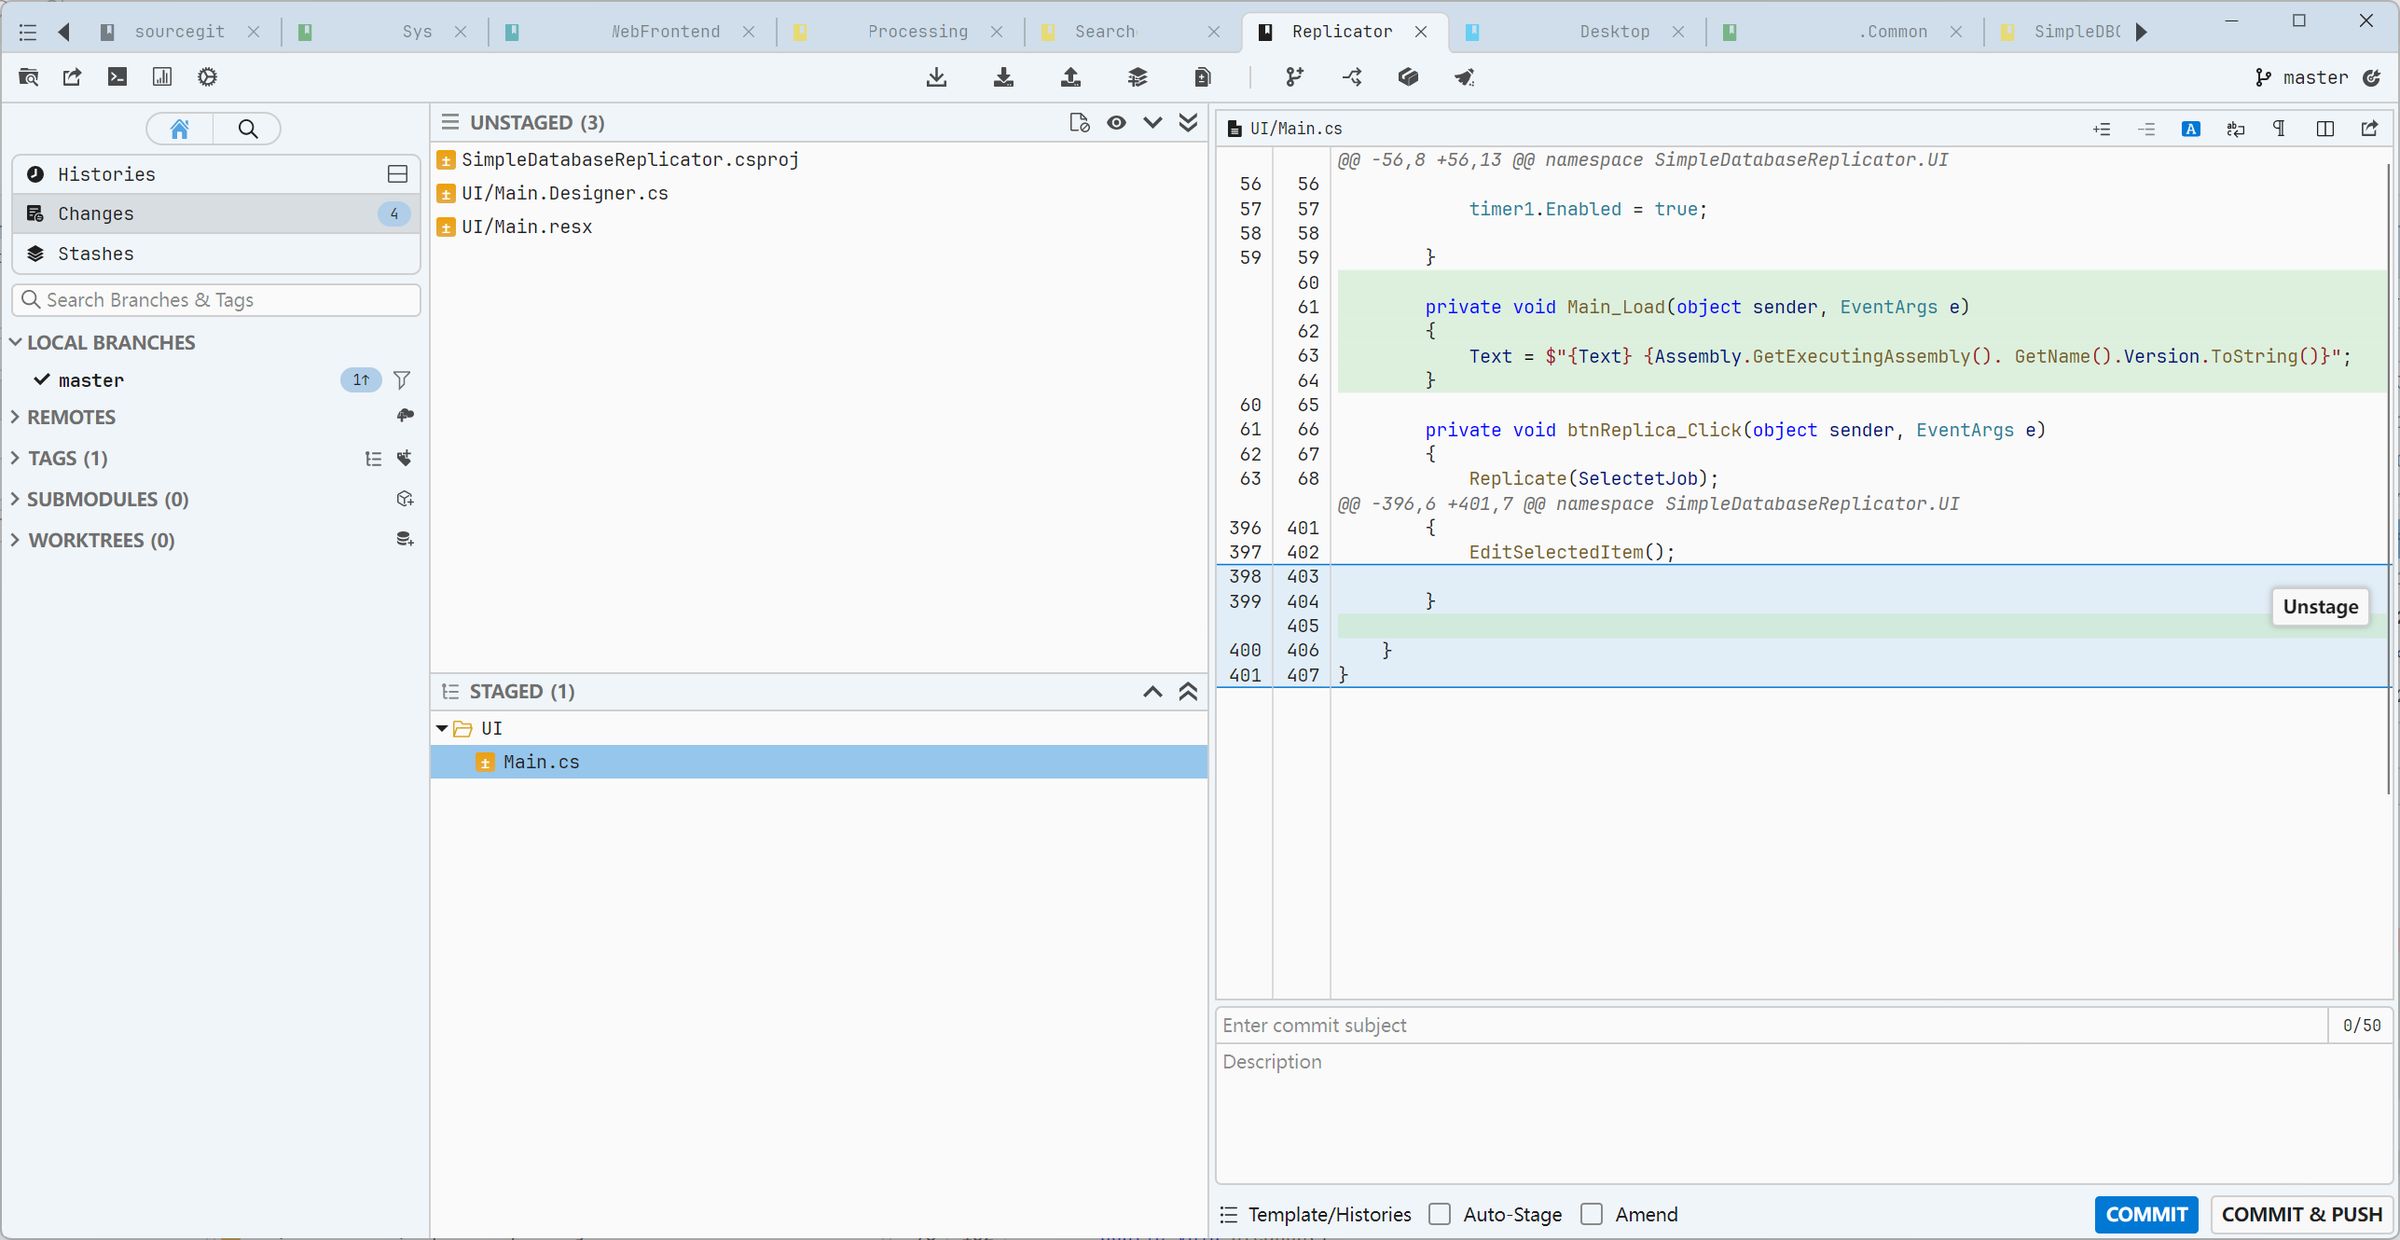
Task: Open the stash icon in the toolbar
Action: pos(1137,77)
